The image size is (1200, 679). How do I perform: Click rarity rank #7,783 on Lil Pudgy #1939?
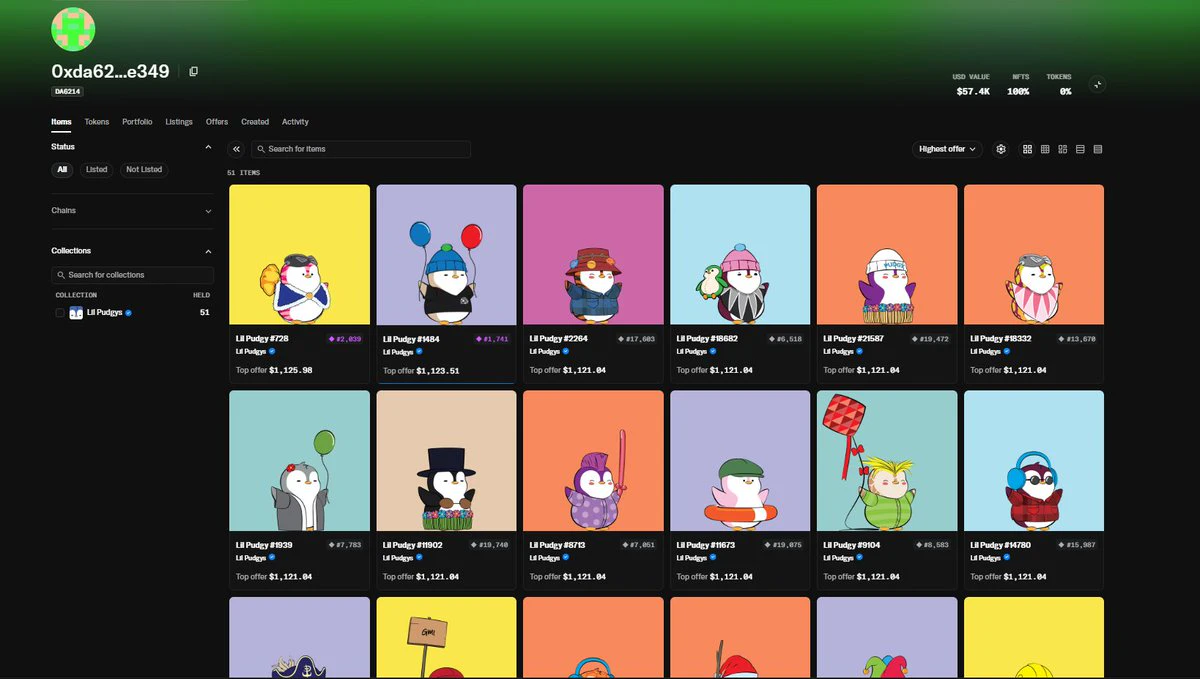pyautogui.click(x=344, y=545)
